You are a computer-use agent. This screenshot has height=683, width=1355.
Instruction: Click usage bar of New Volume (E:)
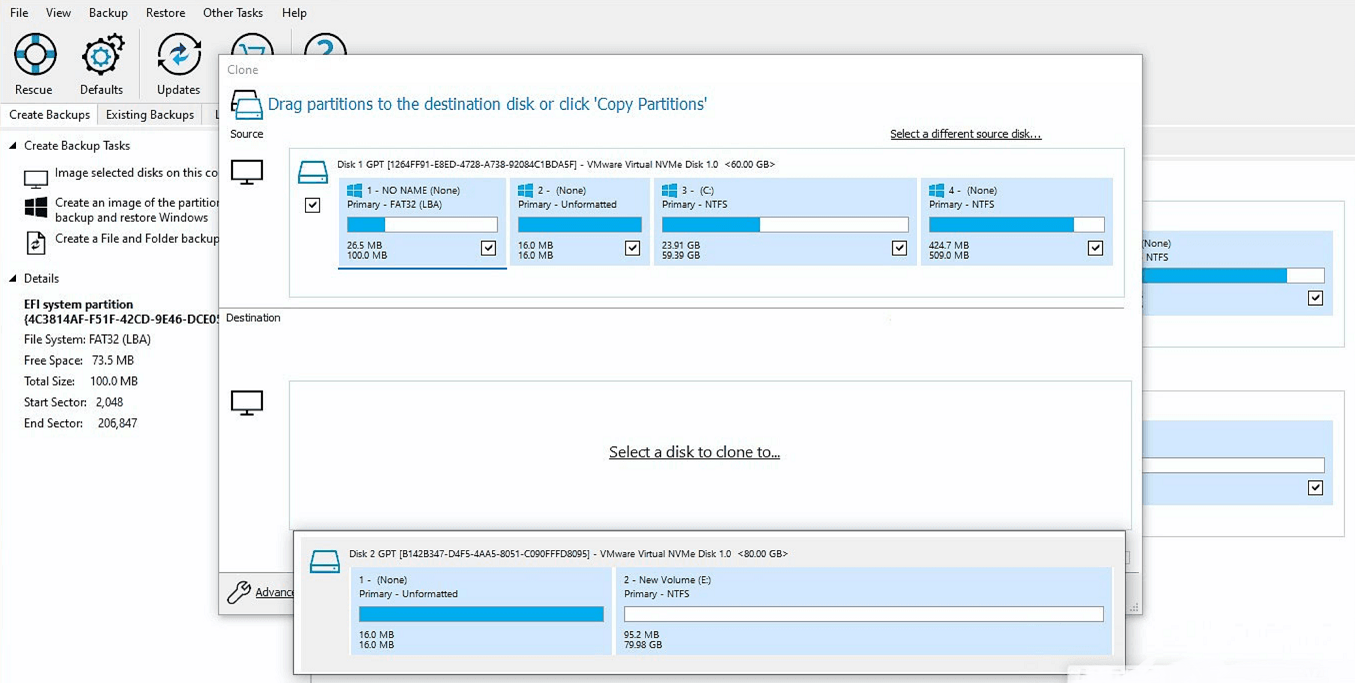point(864,614)
